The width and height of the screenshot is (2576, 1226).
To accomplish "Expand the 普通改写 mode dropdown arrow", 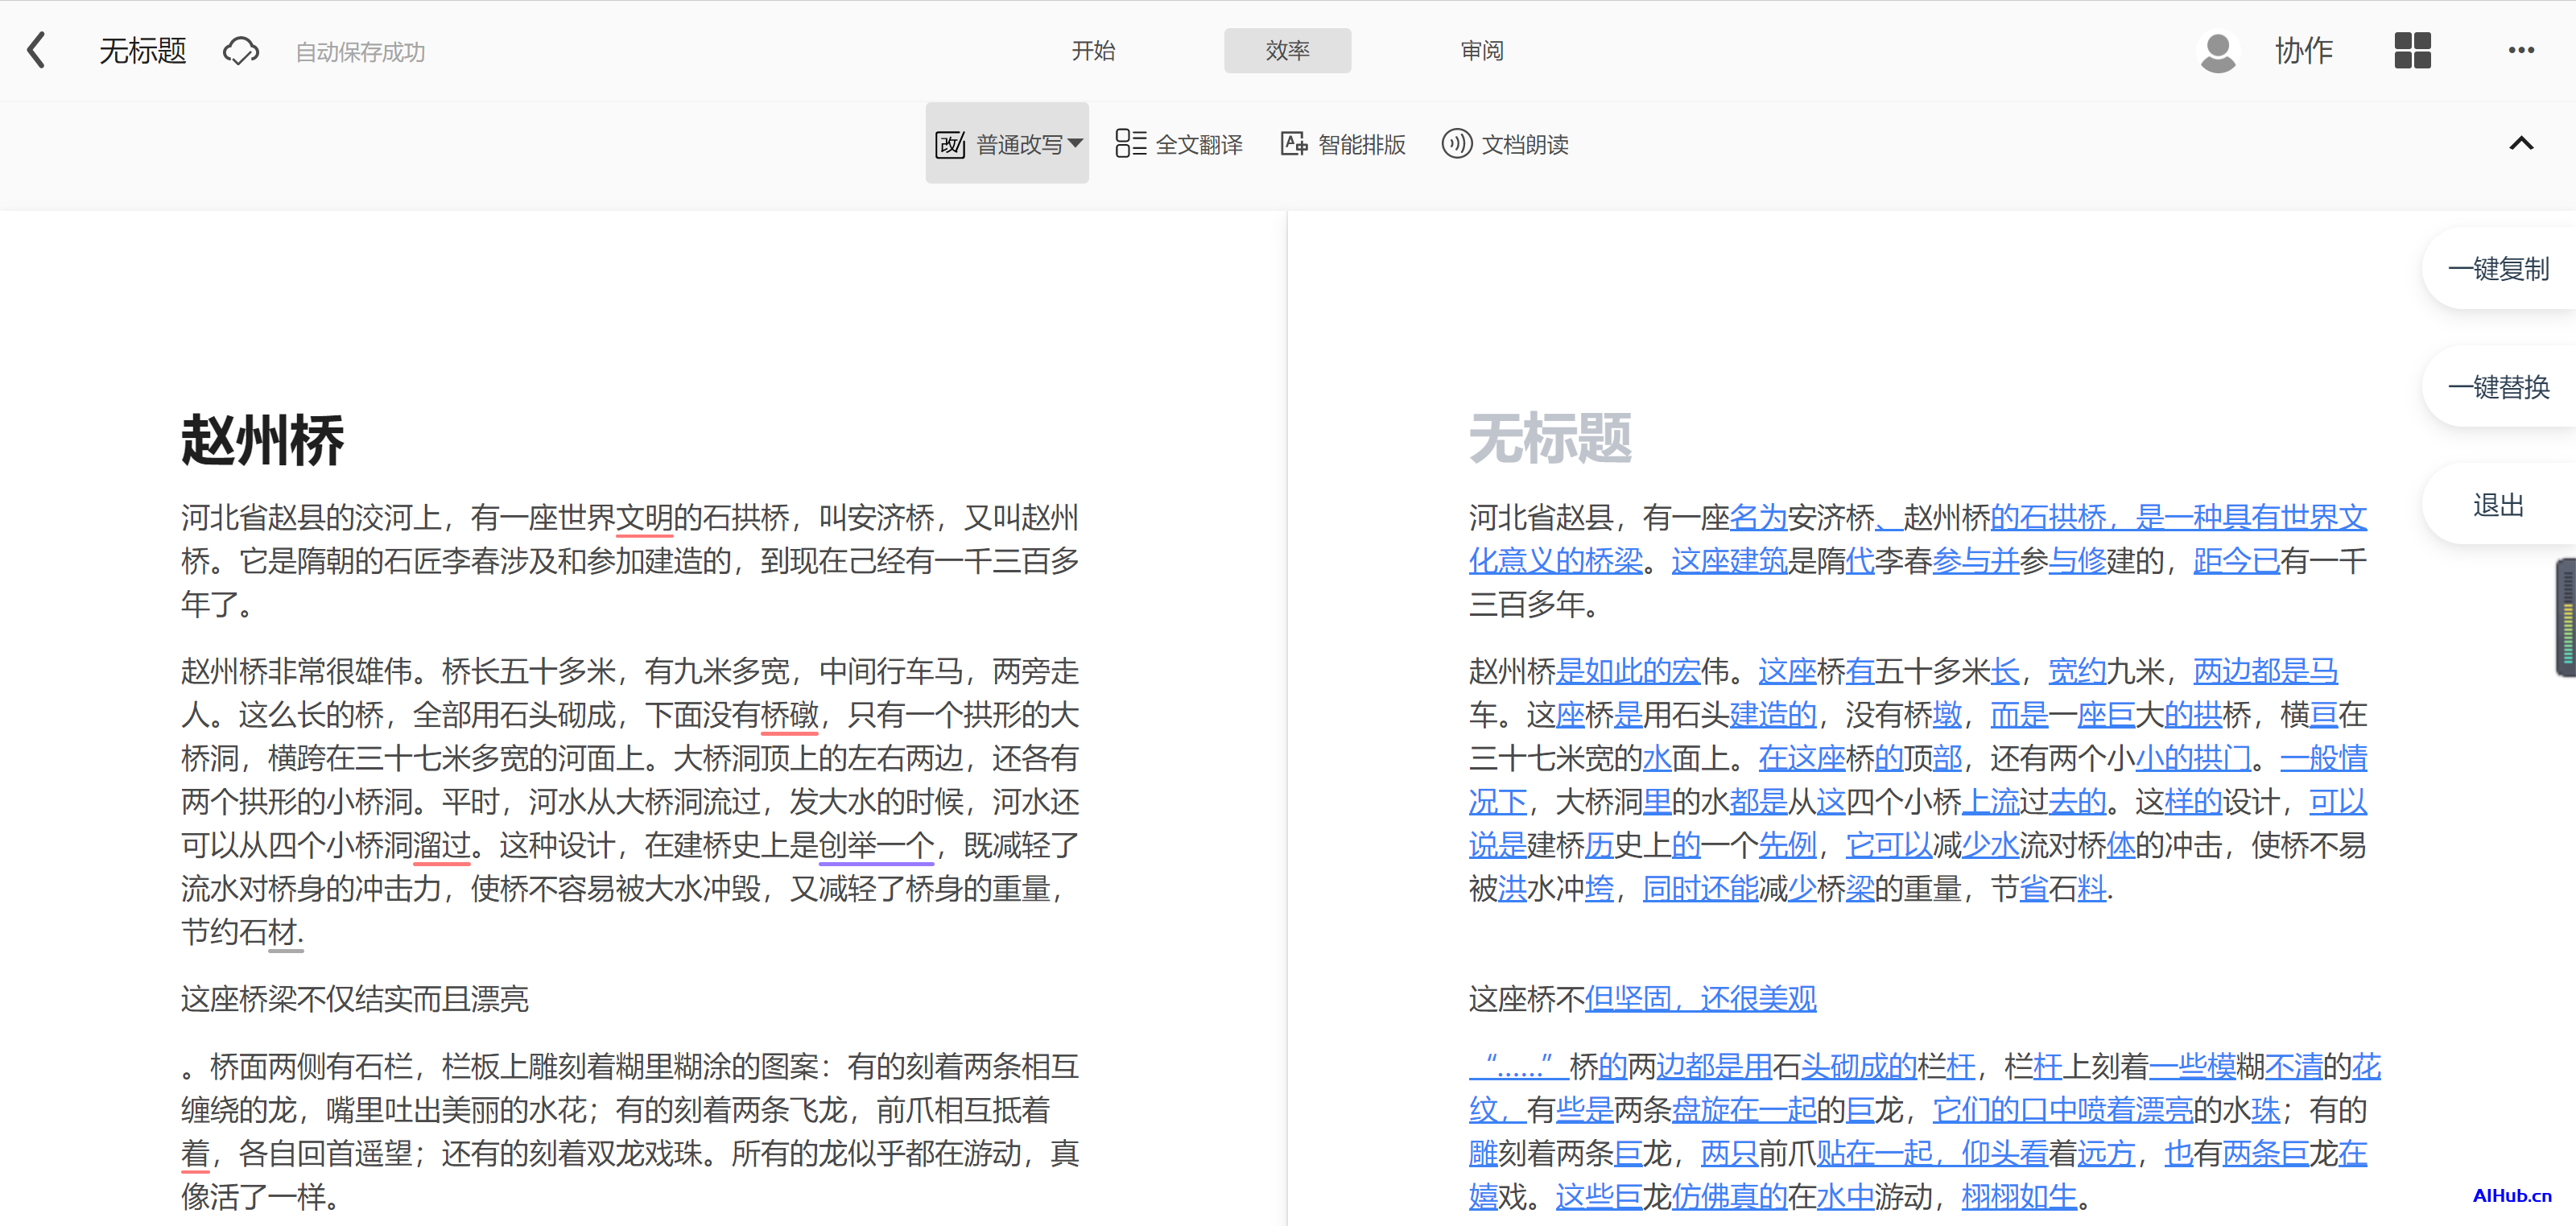I will (x=1075, y=143).
